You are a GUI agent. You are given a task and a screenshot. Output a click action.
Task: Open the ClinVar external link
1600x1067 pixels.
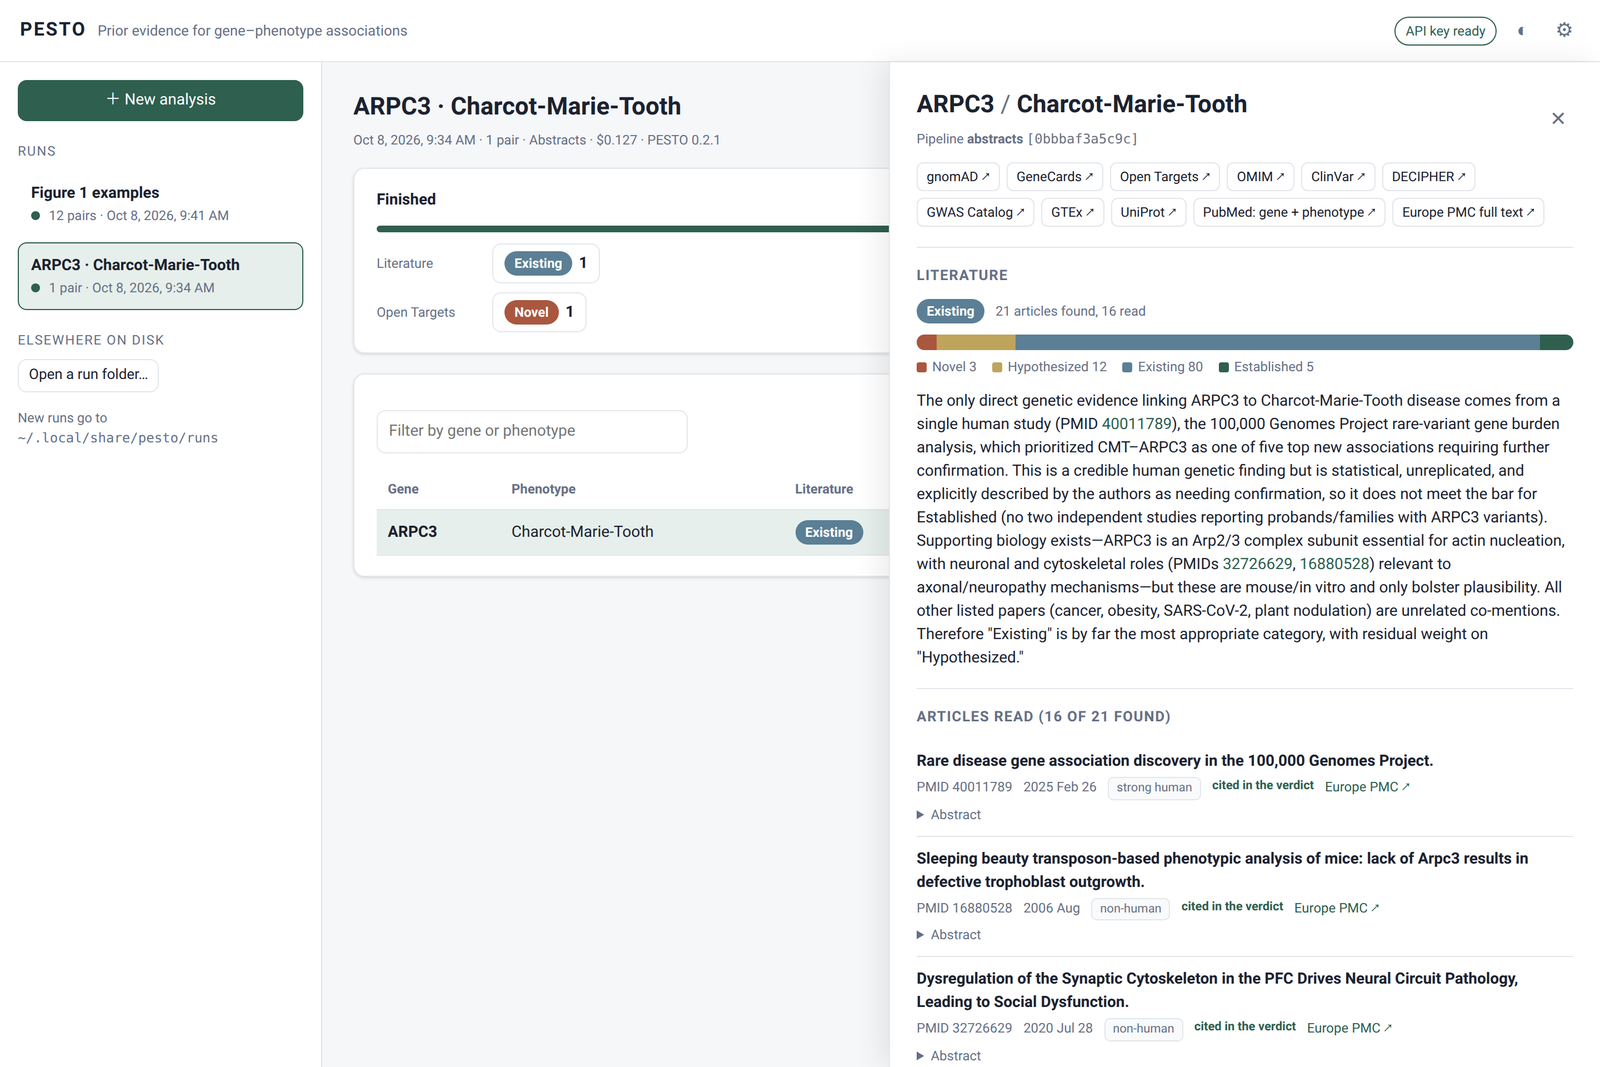(1338, 177)
